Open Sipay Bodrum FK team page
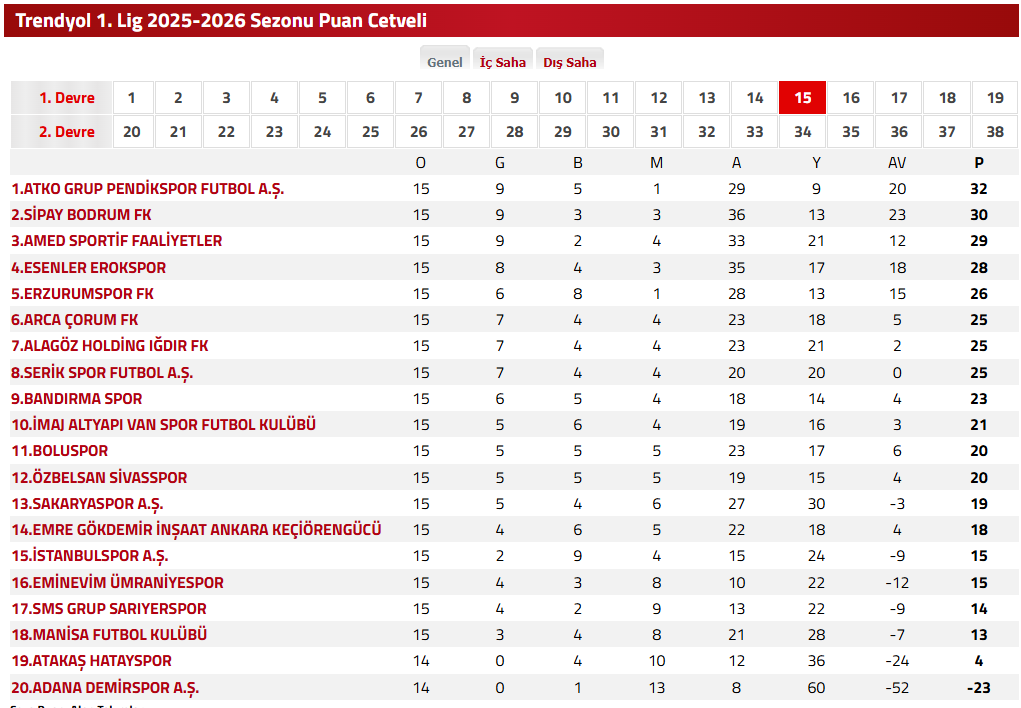This screenshot has width=1021, height=708. point(81,215)
